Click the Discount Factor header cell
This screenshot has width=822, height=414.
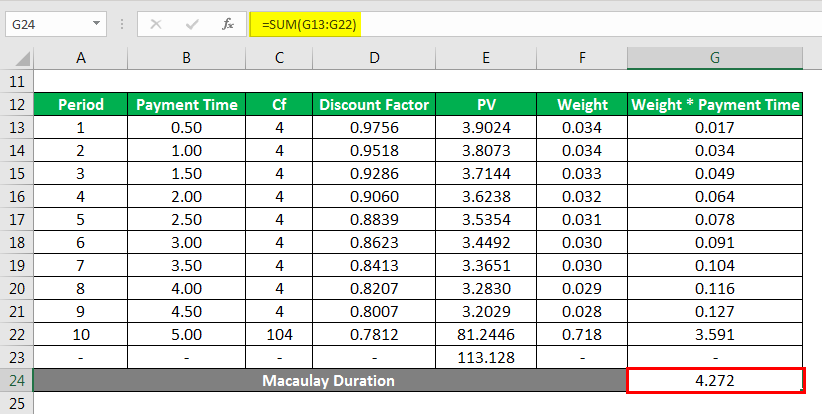coord(374,104)
